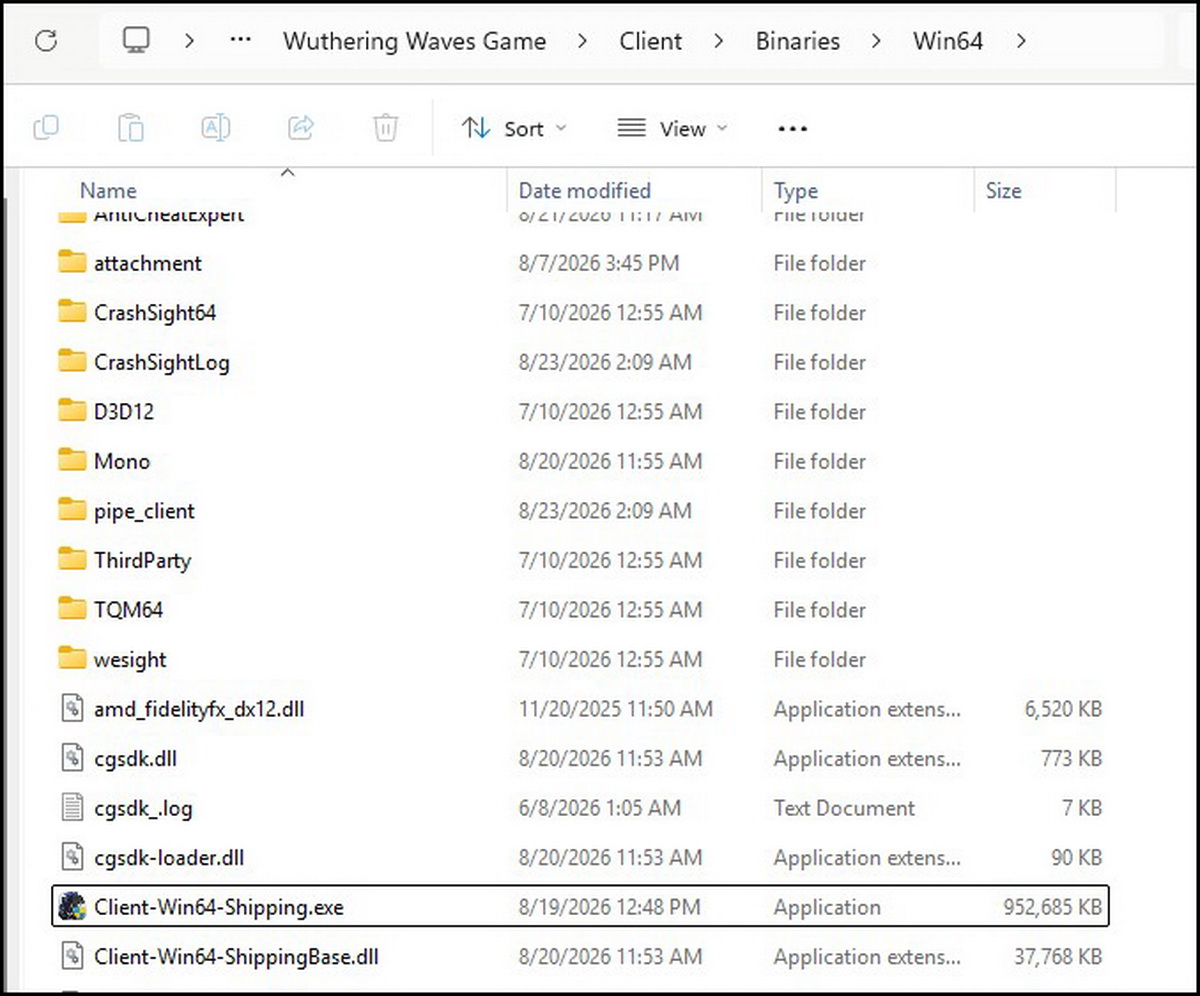
Task: Expand the chevron after Client breadcrumb
Action: click(x=718, y=41)
